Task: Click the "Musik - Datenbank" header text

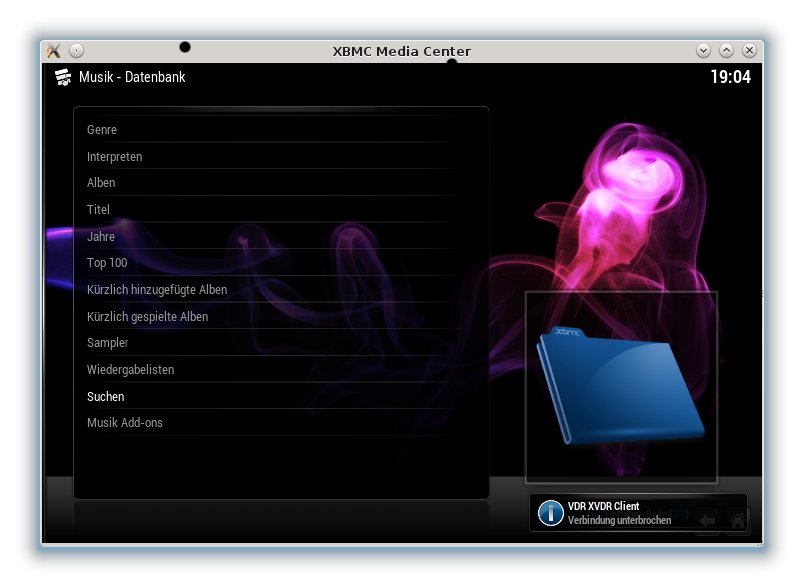Action: click(132, 77)
